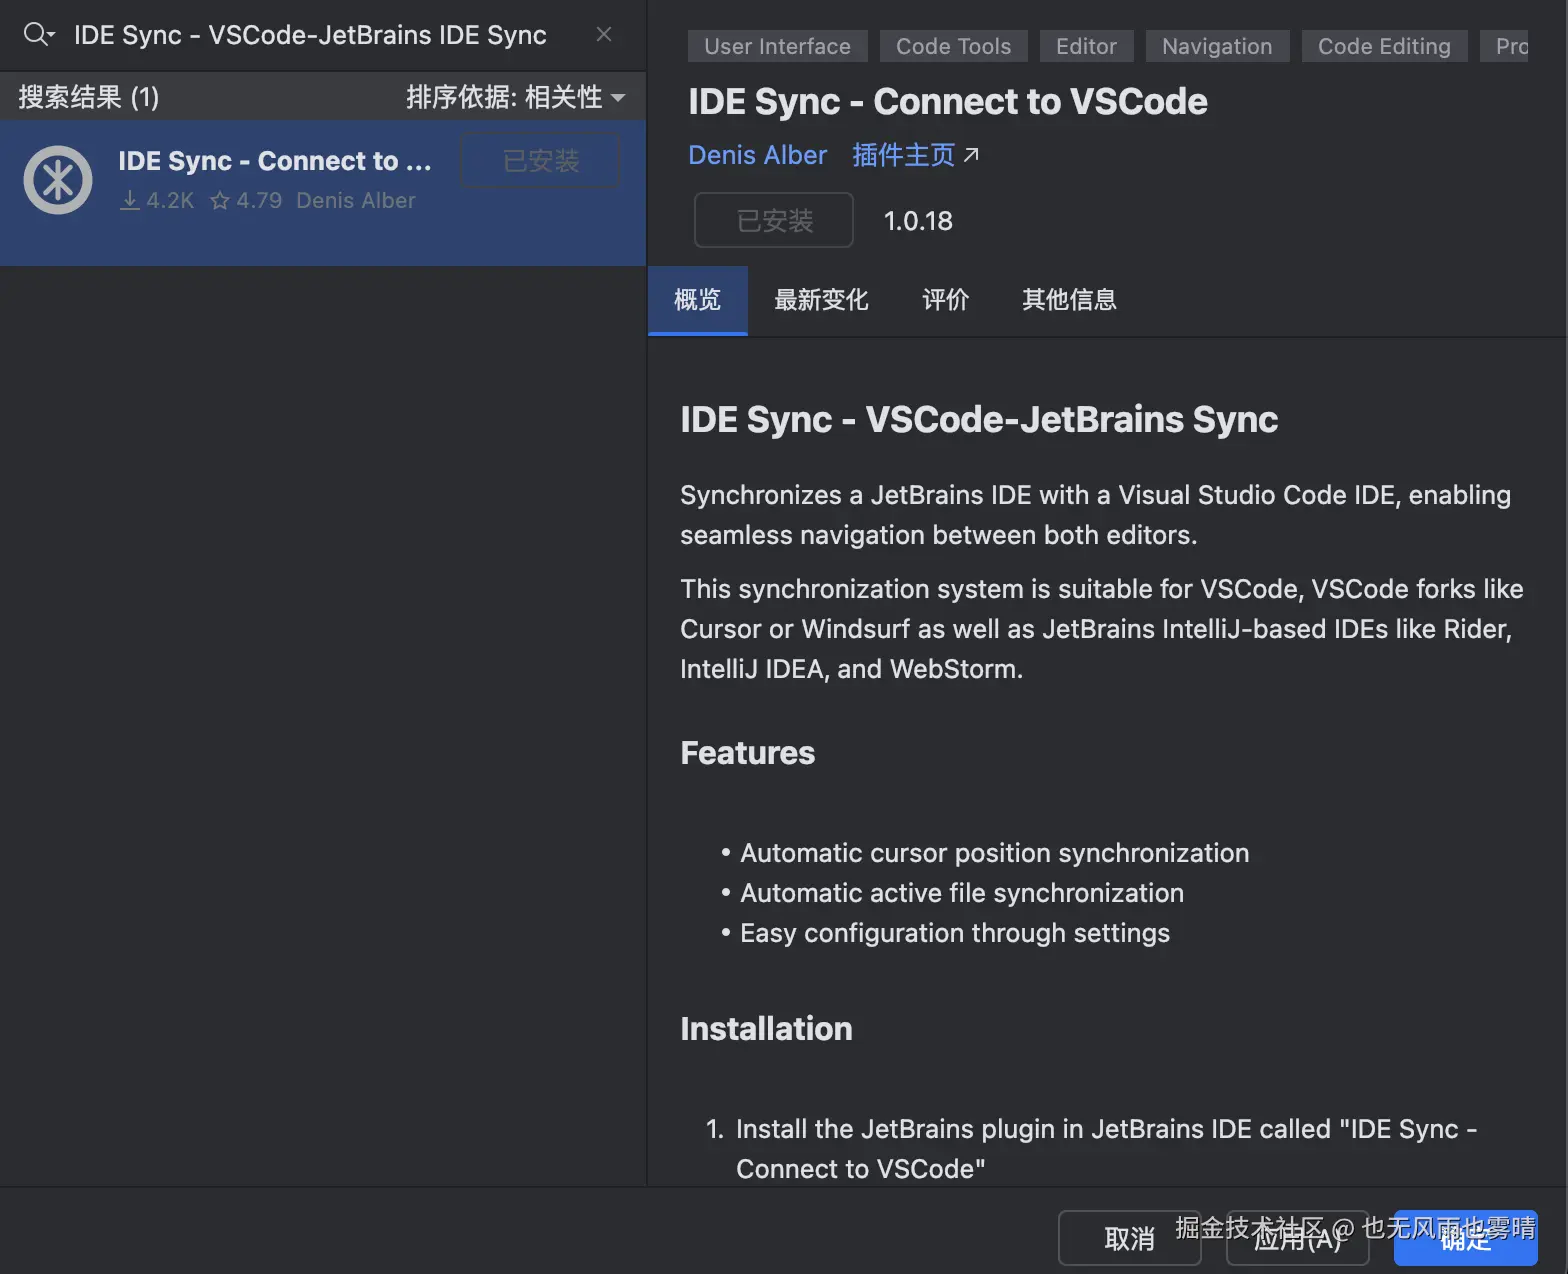Click the Navigation tag
The image size is (1568, 1274).
coord(1217,46)
